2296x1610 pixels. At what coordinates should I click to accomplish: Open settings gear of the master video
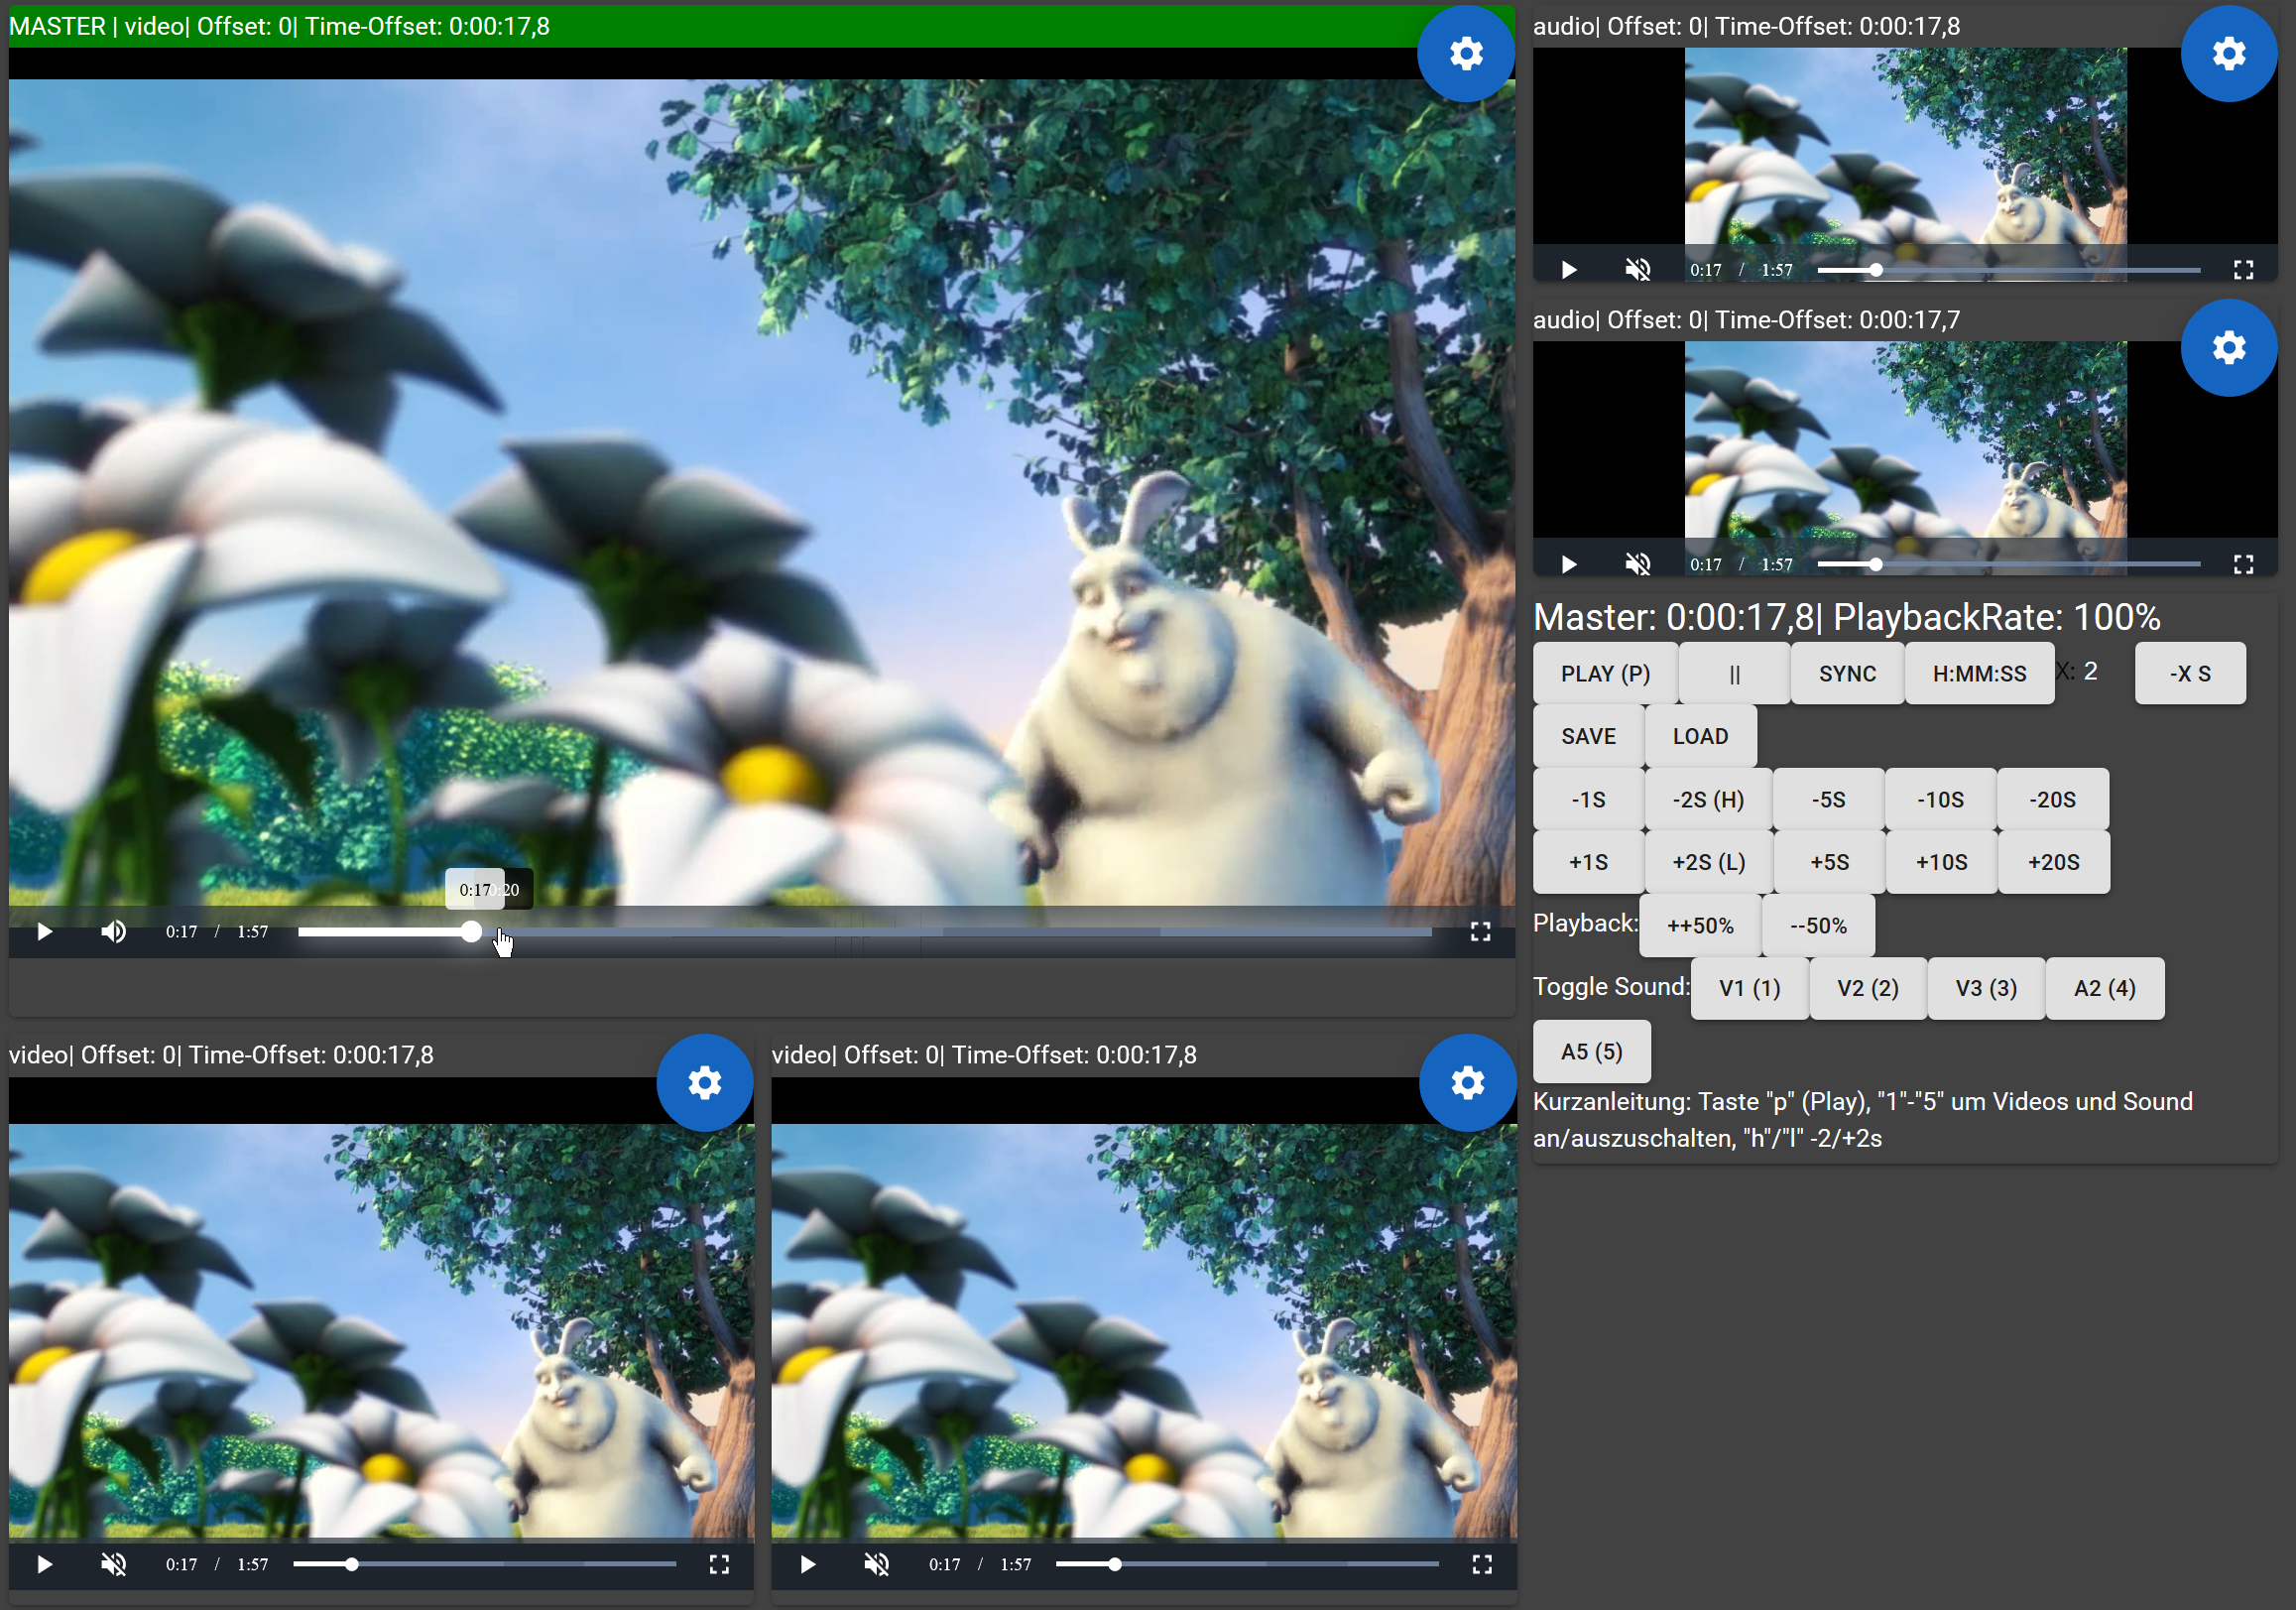pos(1465,53)
